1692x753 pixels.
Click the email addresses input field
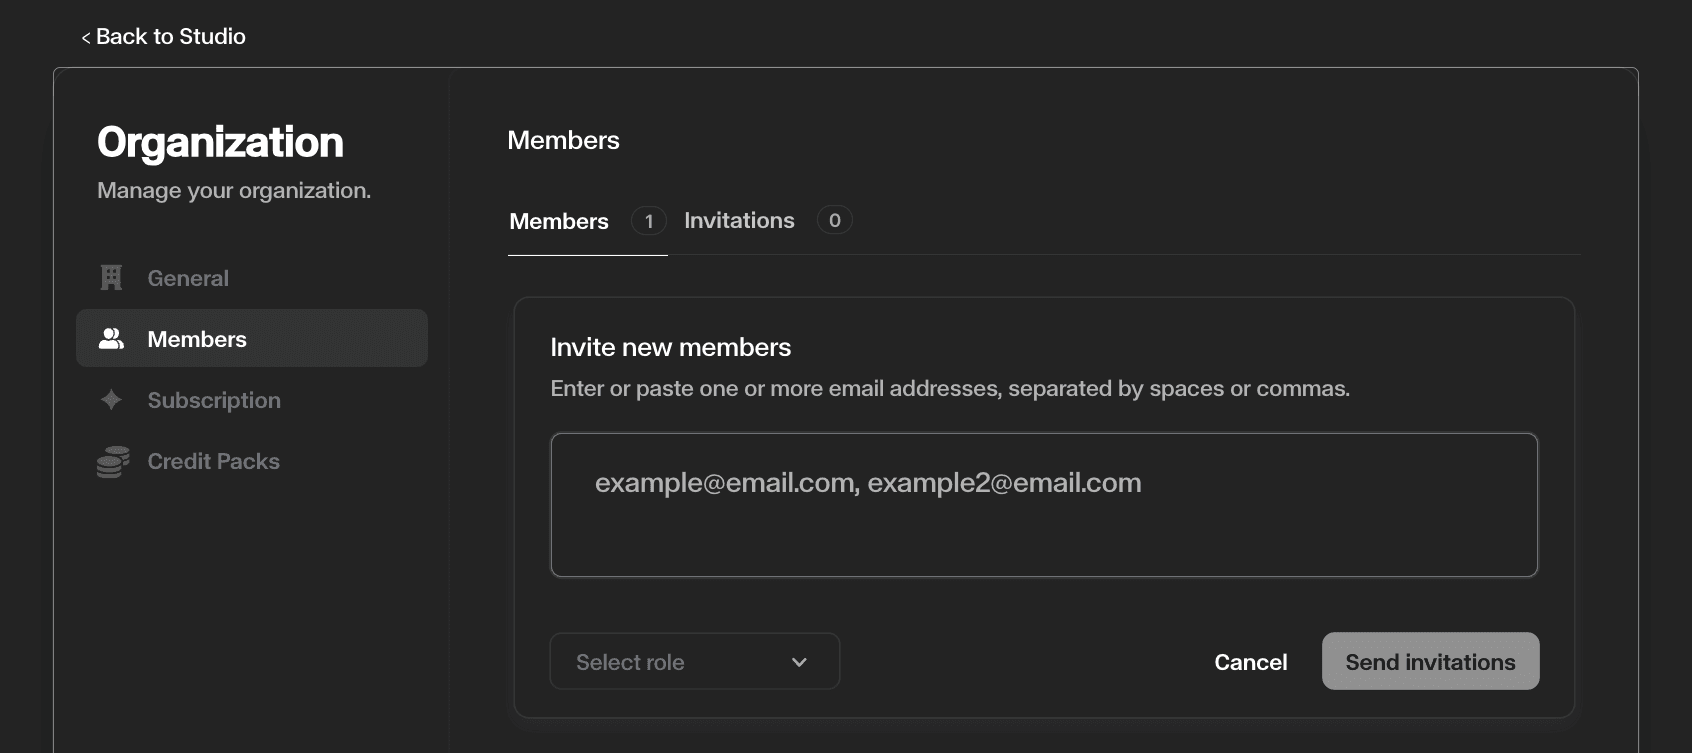1043,505
